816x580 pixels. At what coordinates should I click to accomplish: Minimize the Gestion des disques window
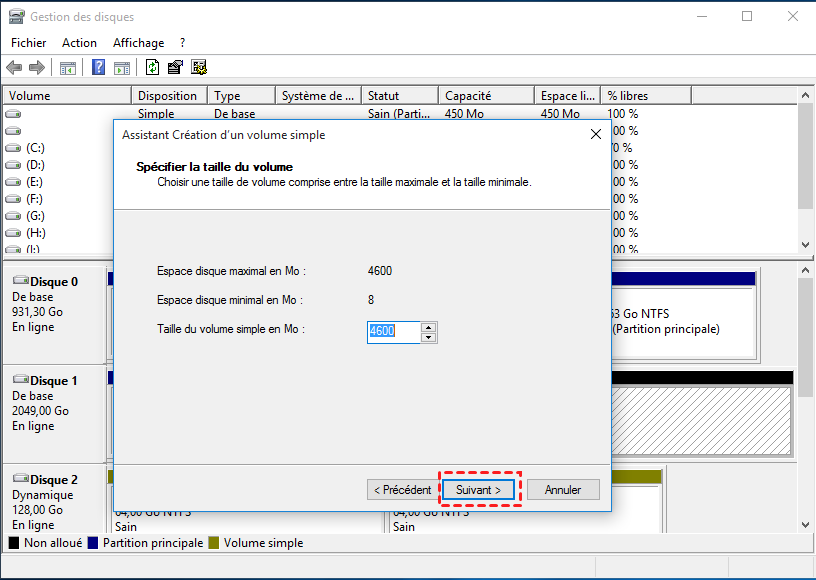(x=702, y=17)
